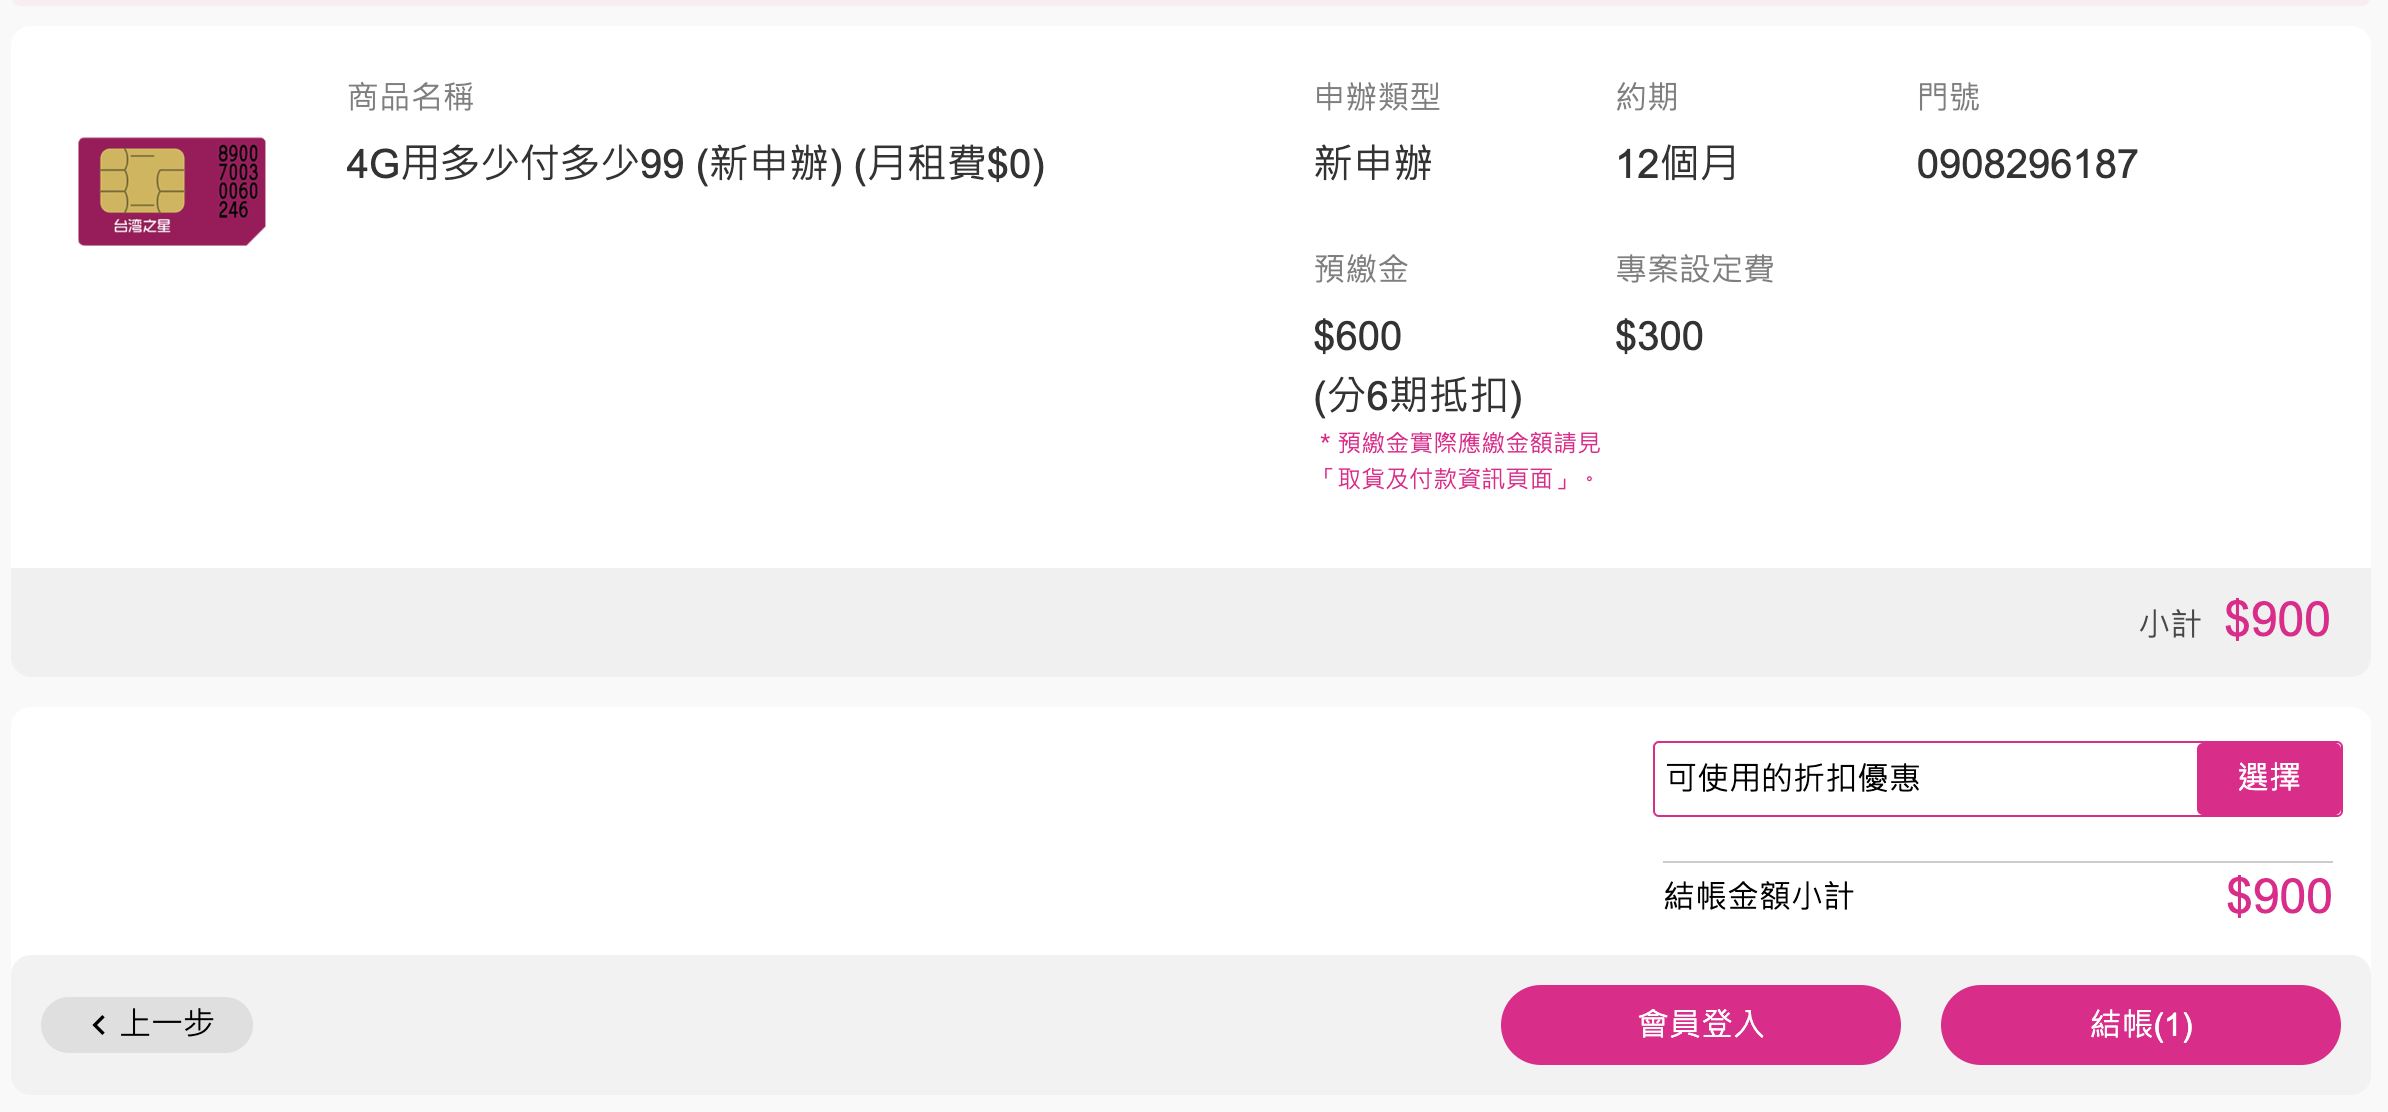The image size is (2388, 1112).
Task: Click the $300 project setup fee
Action: pos(1659,336)
